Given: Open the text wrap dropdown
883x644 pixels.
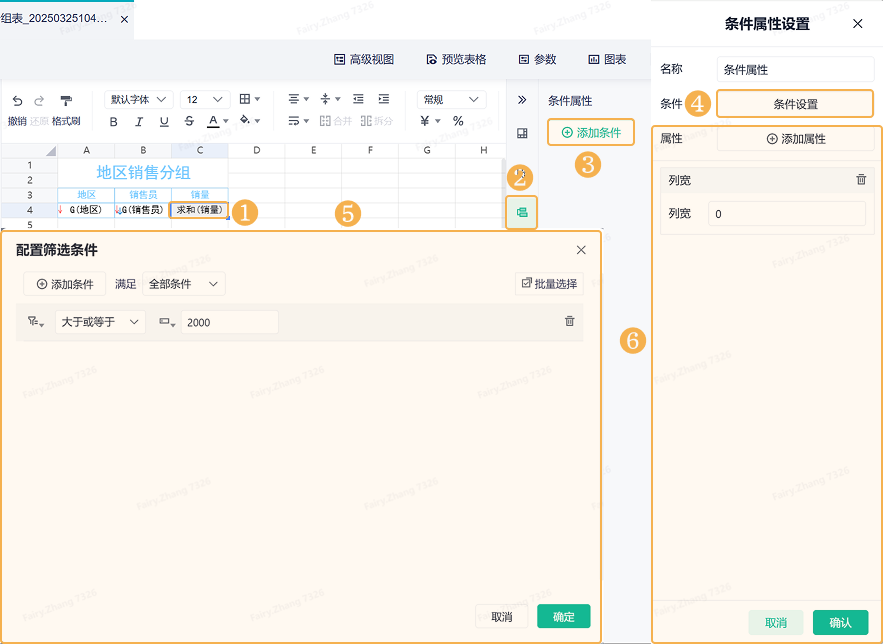Looking at the screenshot, I should coord(298,121).
